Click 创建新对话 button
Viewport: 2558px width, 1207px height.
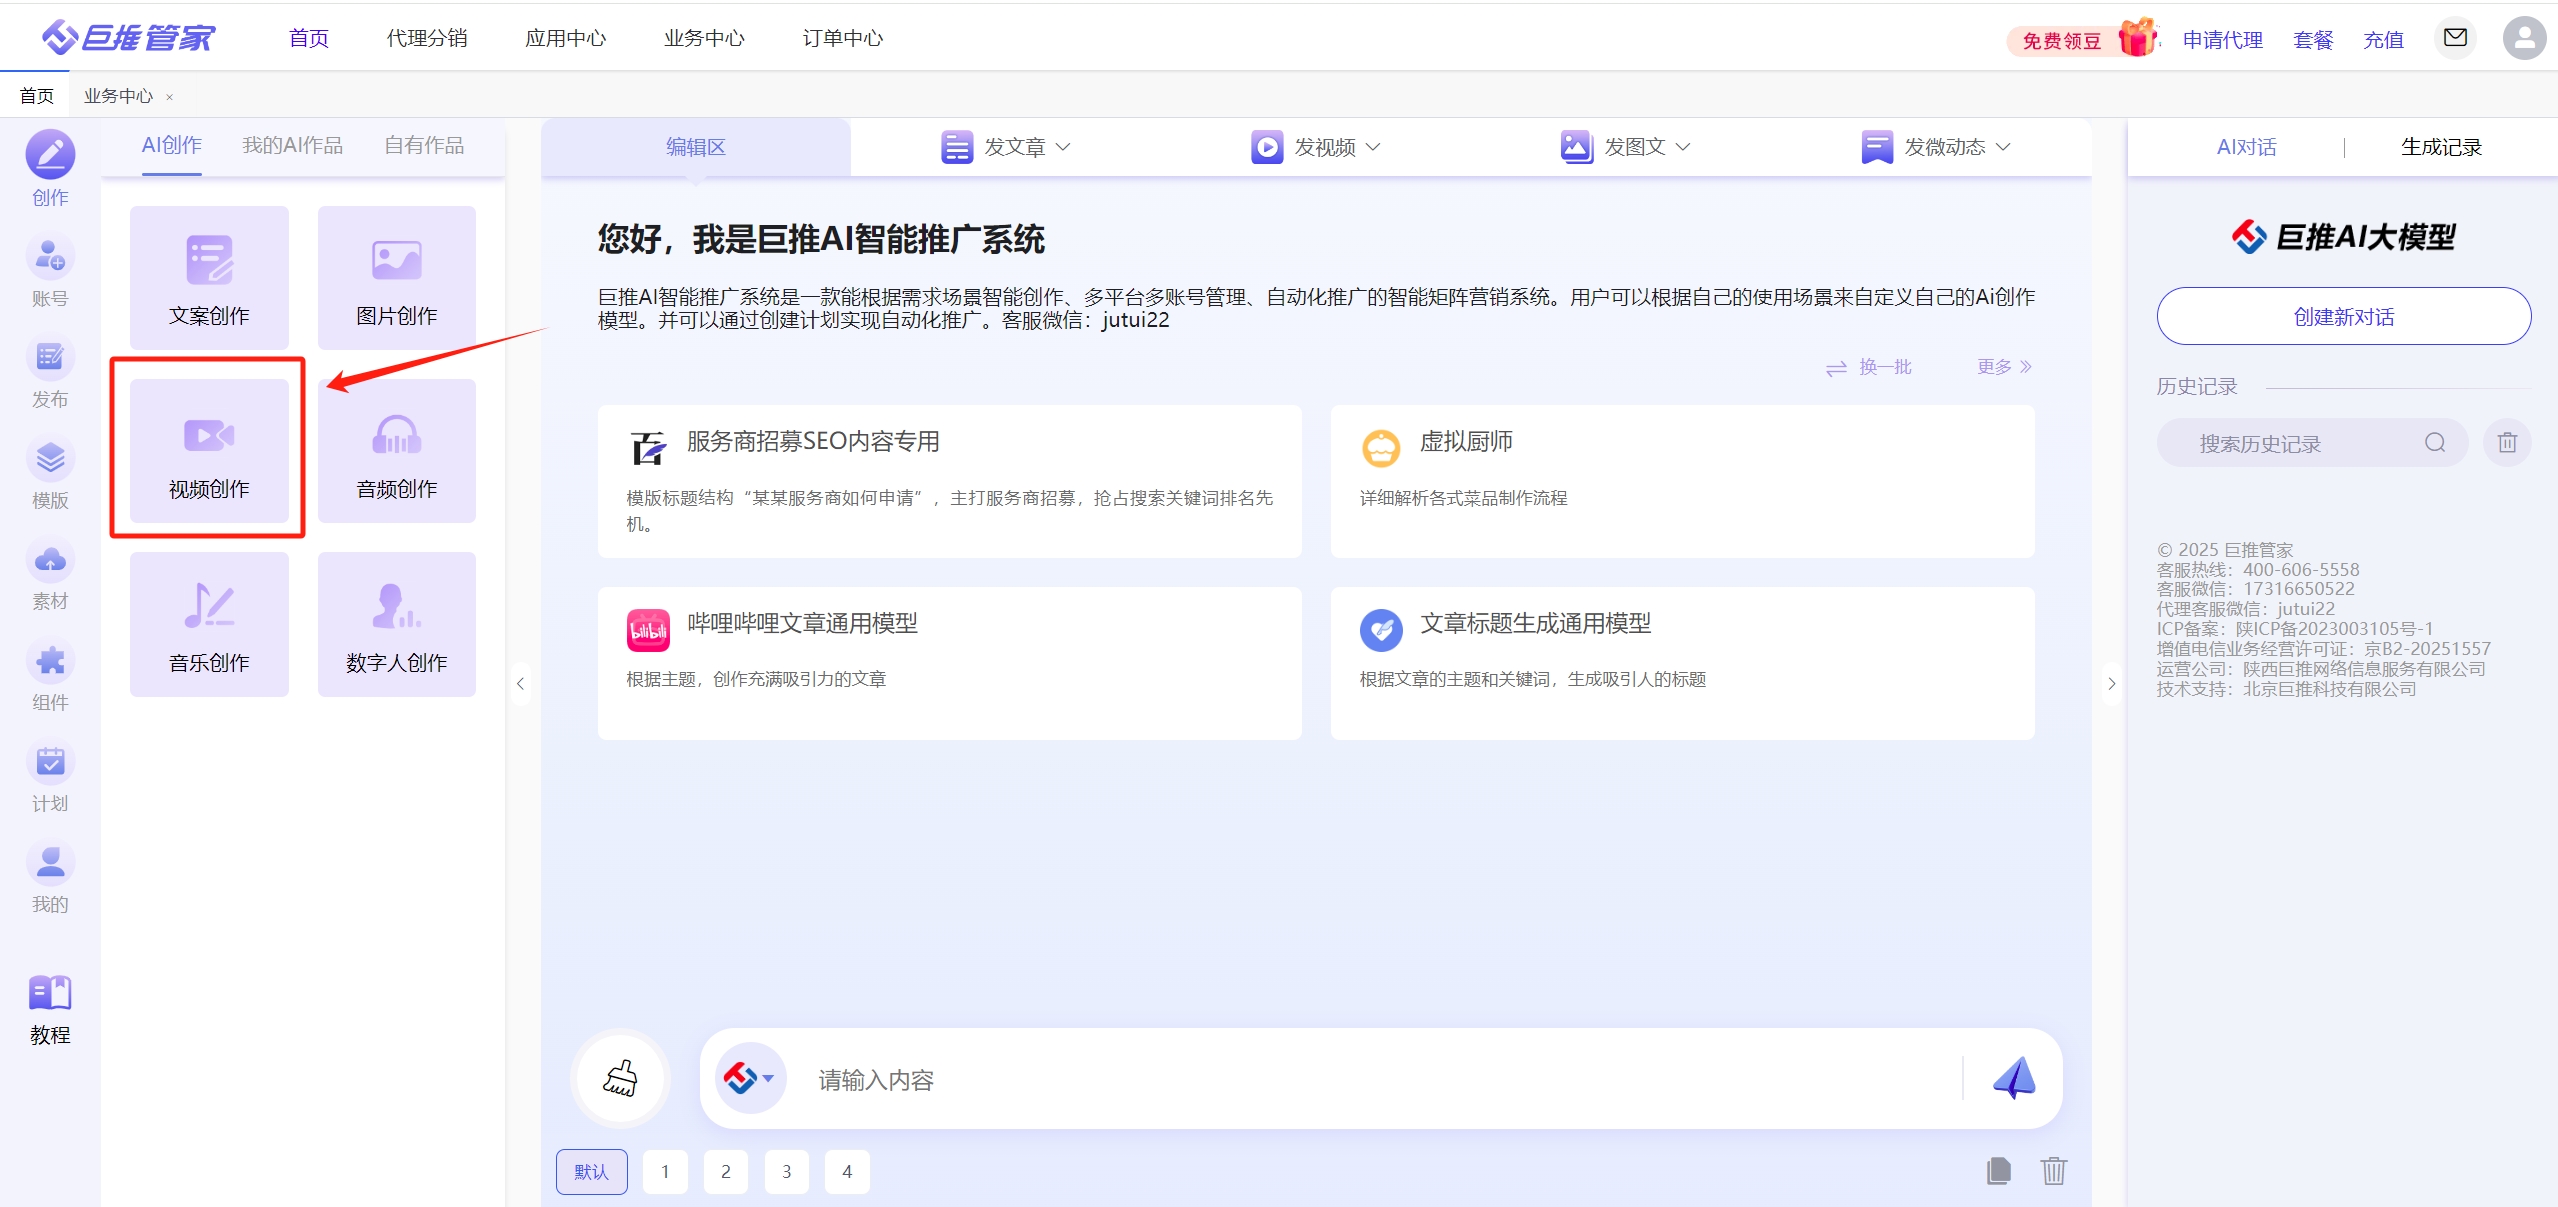click(2343, 317)
